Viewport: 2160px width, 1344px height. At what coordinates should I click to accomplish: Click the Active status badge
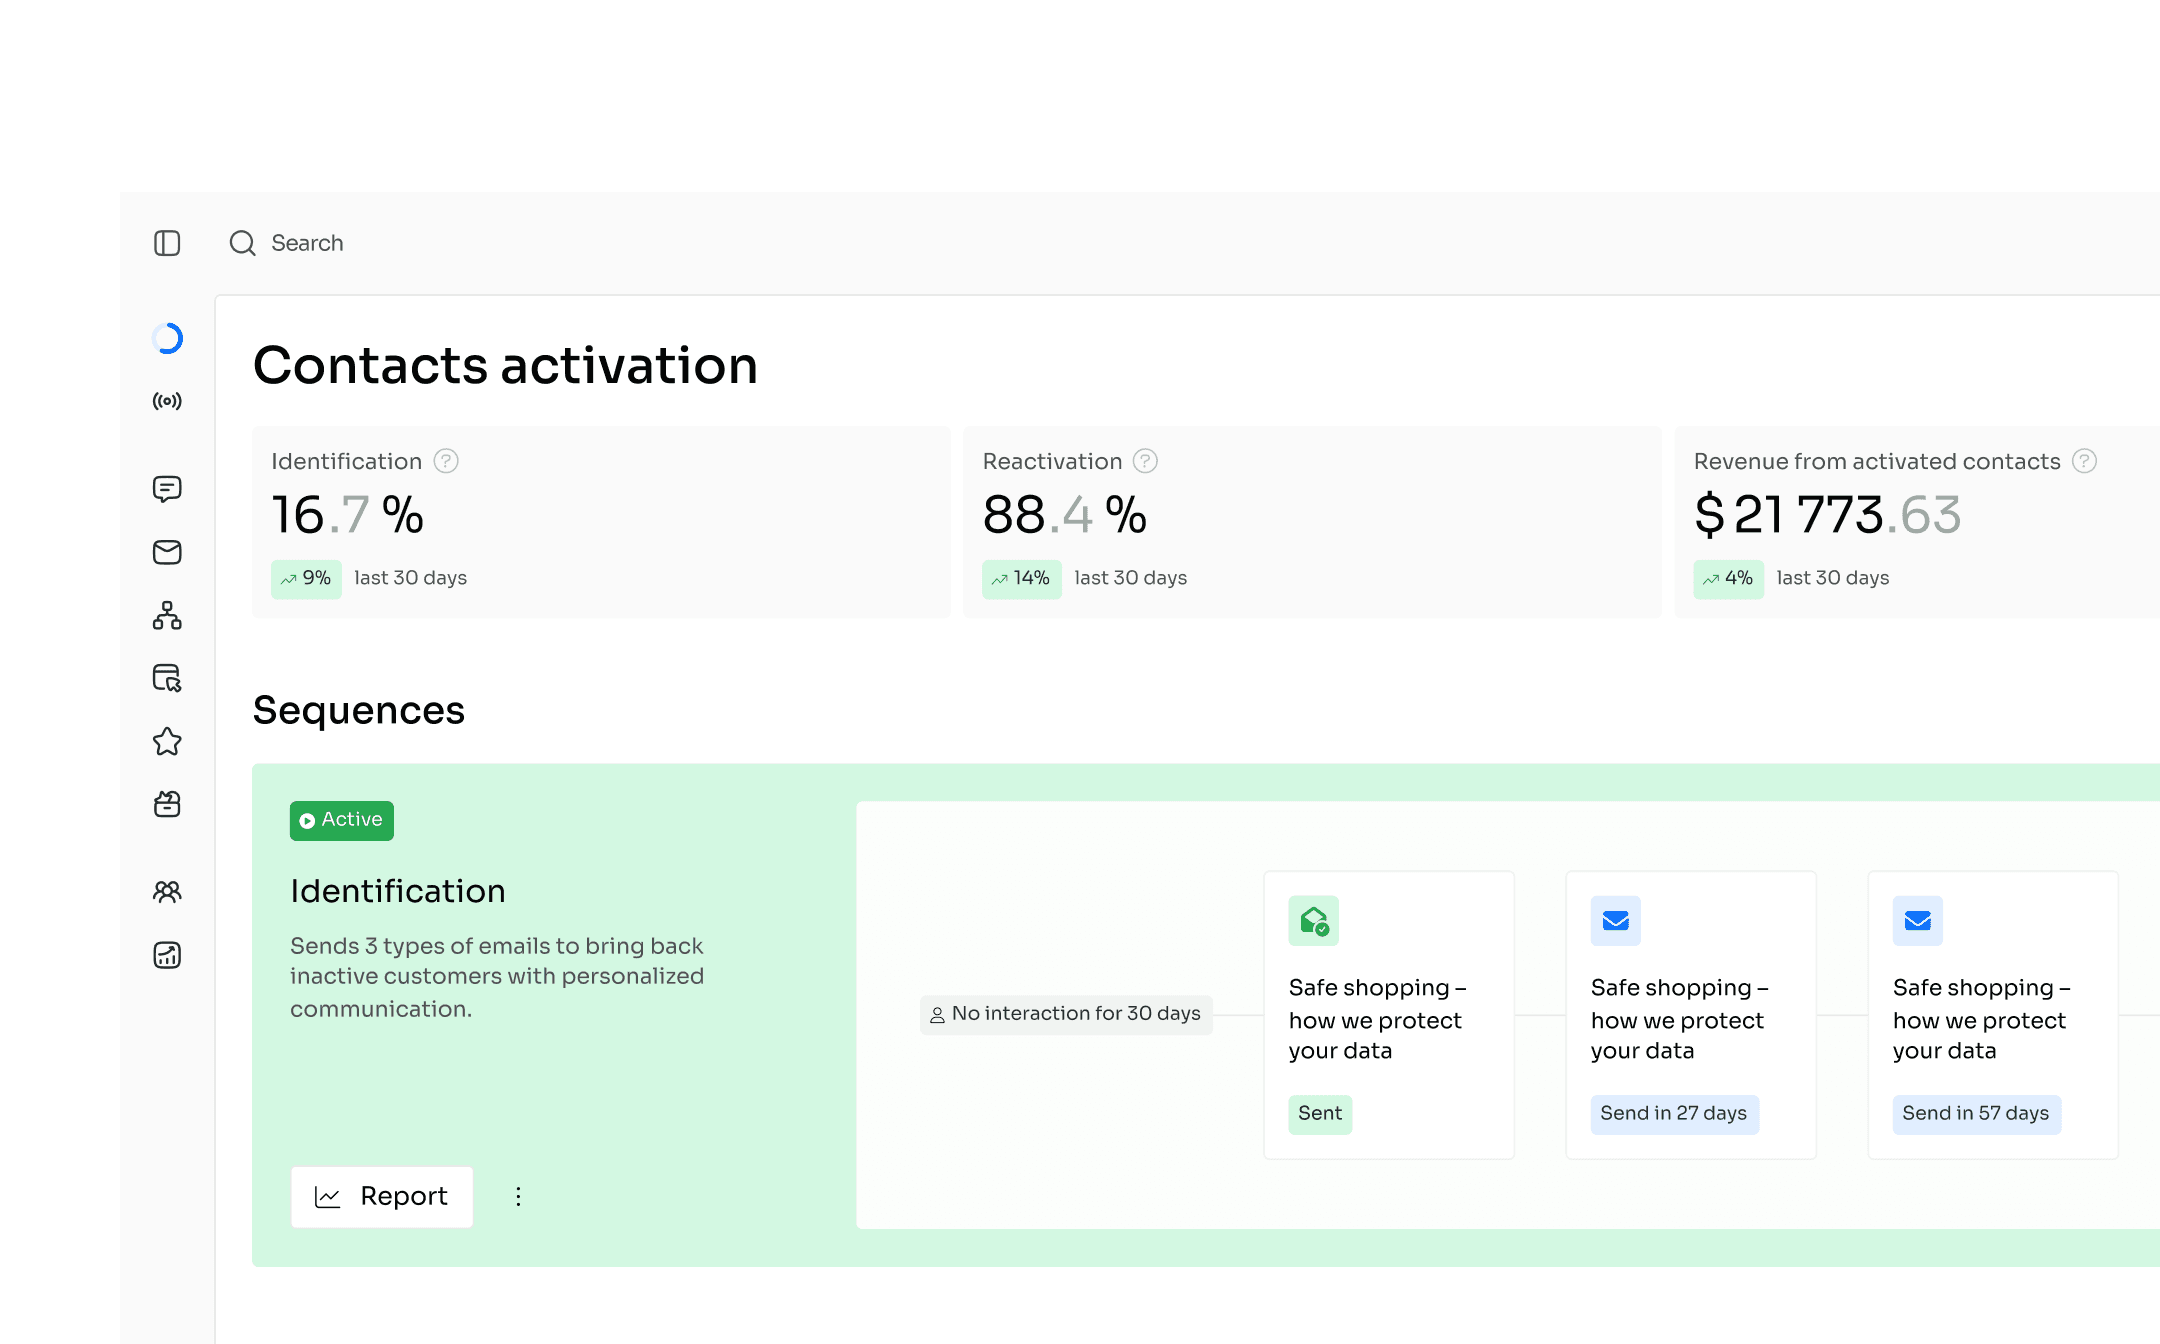pyautogui.click(x=342, y=820)
